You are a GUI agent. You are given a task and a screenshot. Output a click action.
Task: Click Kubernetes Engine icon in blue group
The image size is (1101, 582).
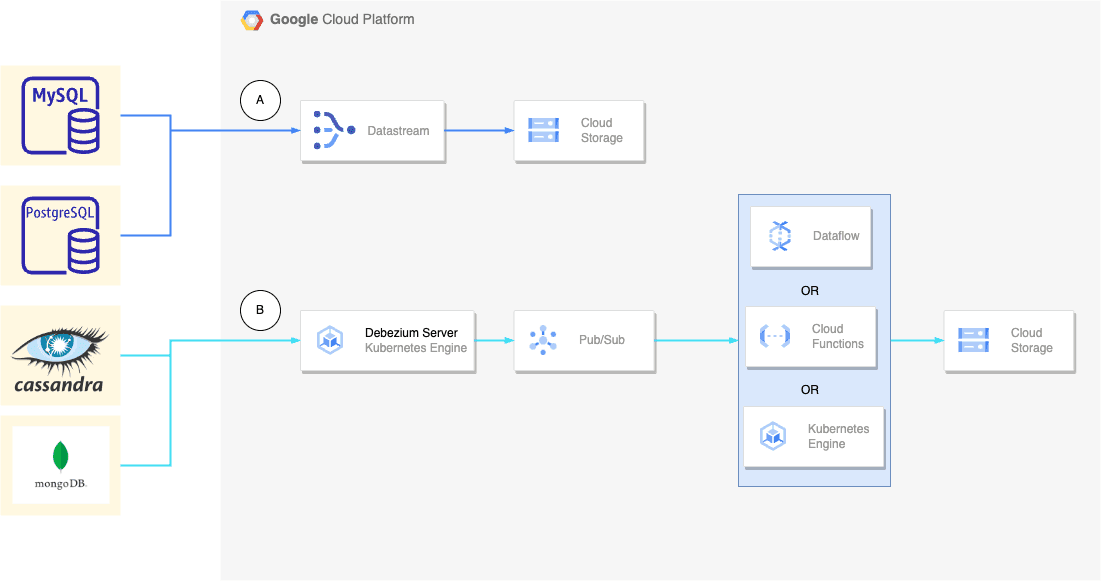(x=773, y=436)
